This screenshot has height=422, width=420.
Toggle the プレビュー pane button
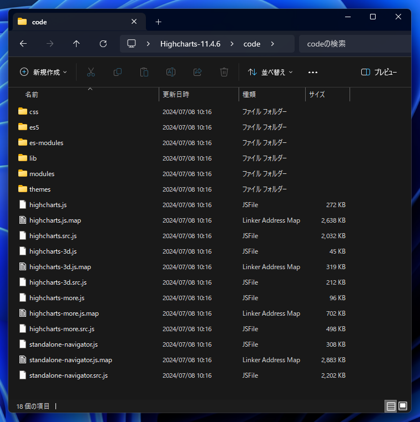pos(379,72)
